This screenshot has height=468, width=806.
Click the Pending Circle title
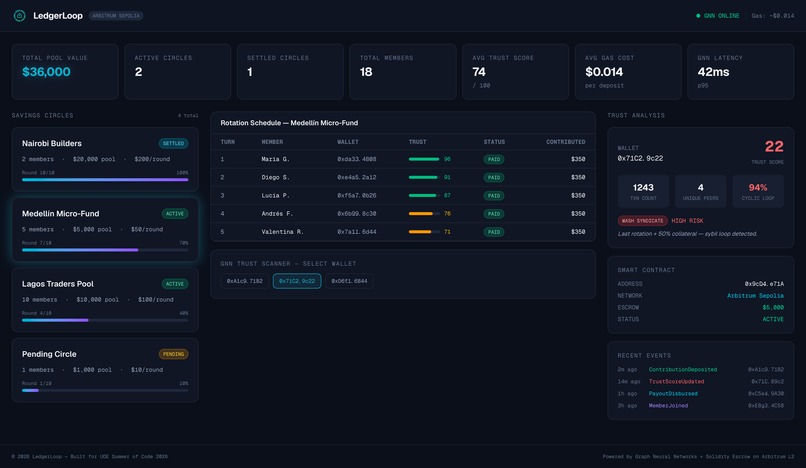point(49,354)
